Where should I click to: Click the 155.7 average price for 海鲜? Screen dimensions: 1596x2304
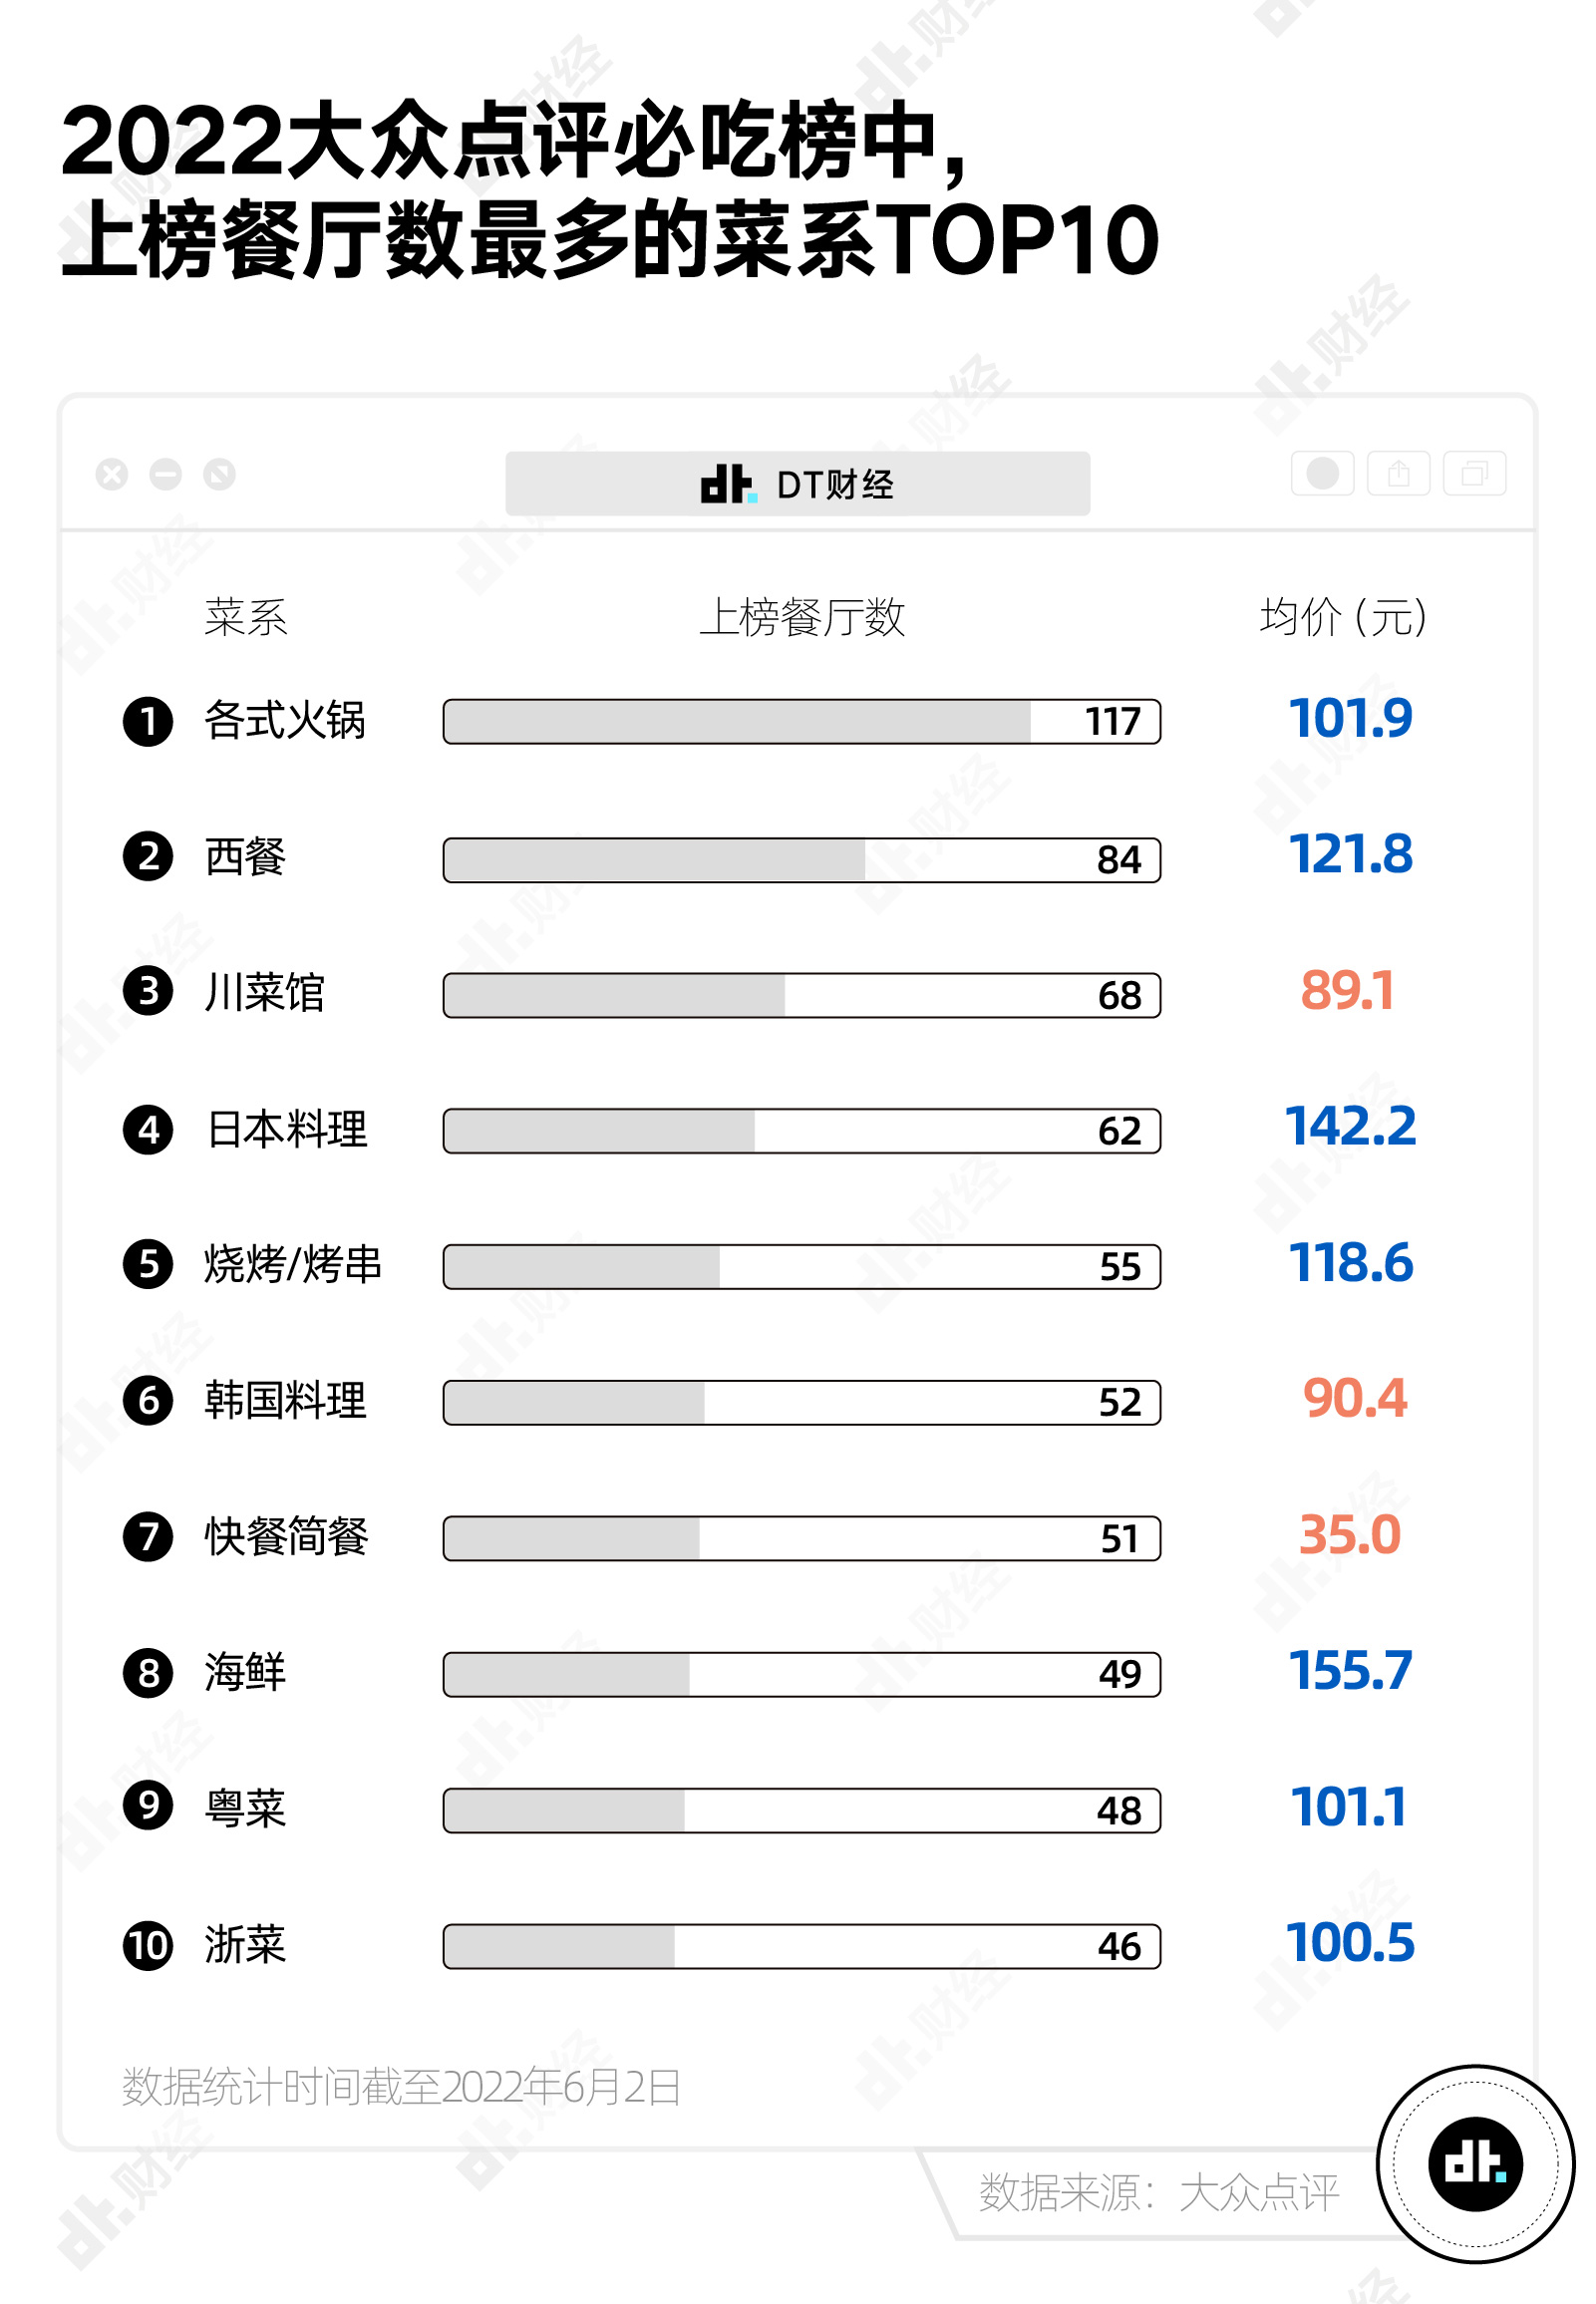pos(1350,1670)
